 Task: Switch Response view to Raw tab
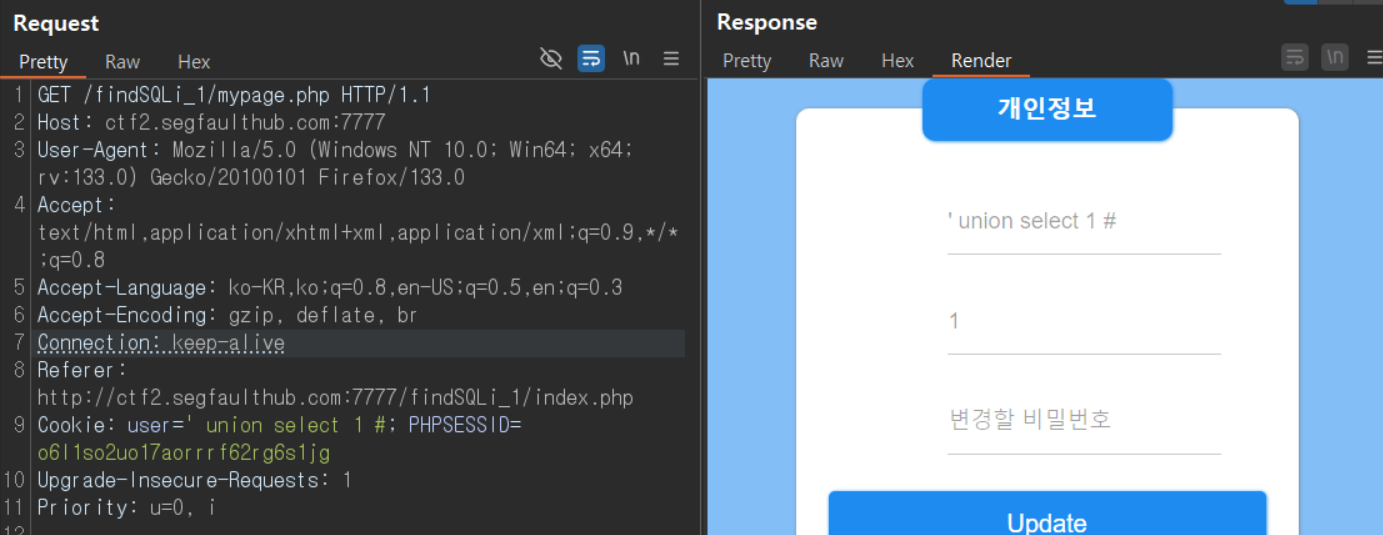pyautogui.click(x=826, y=61)
